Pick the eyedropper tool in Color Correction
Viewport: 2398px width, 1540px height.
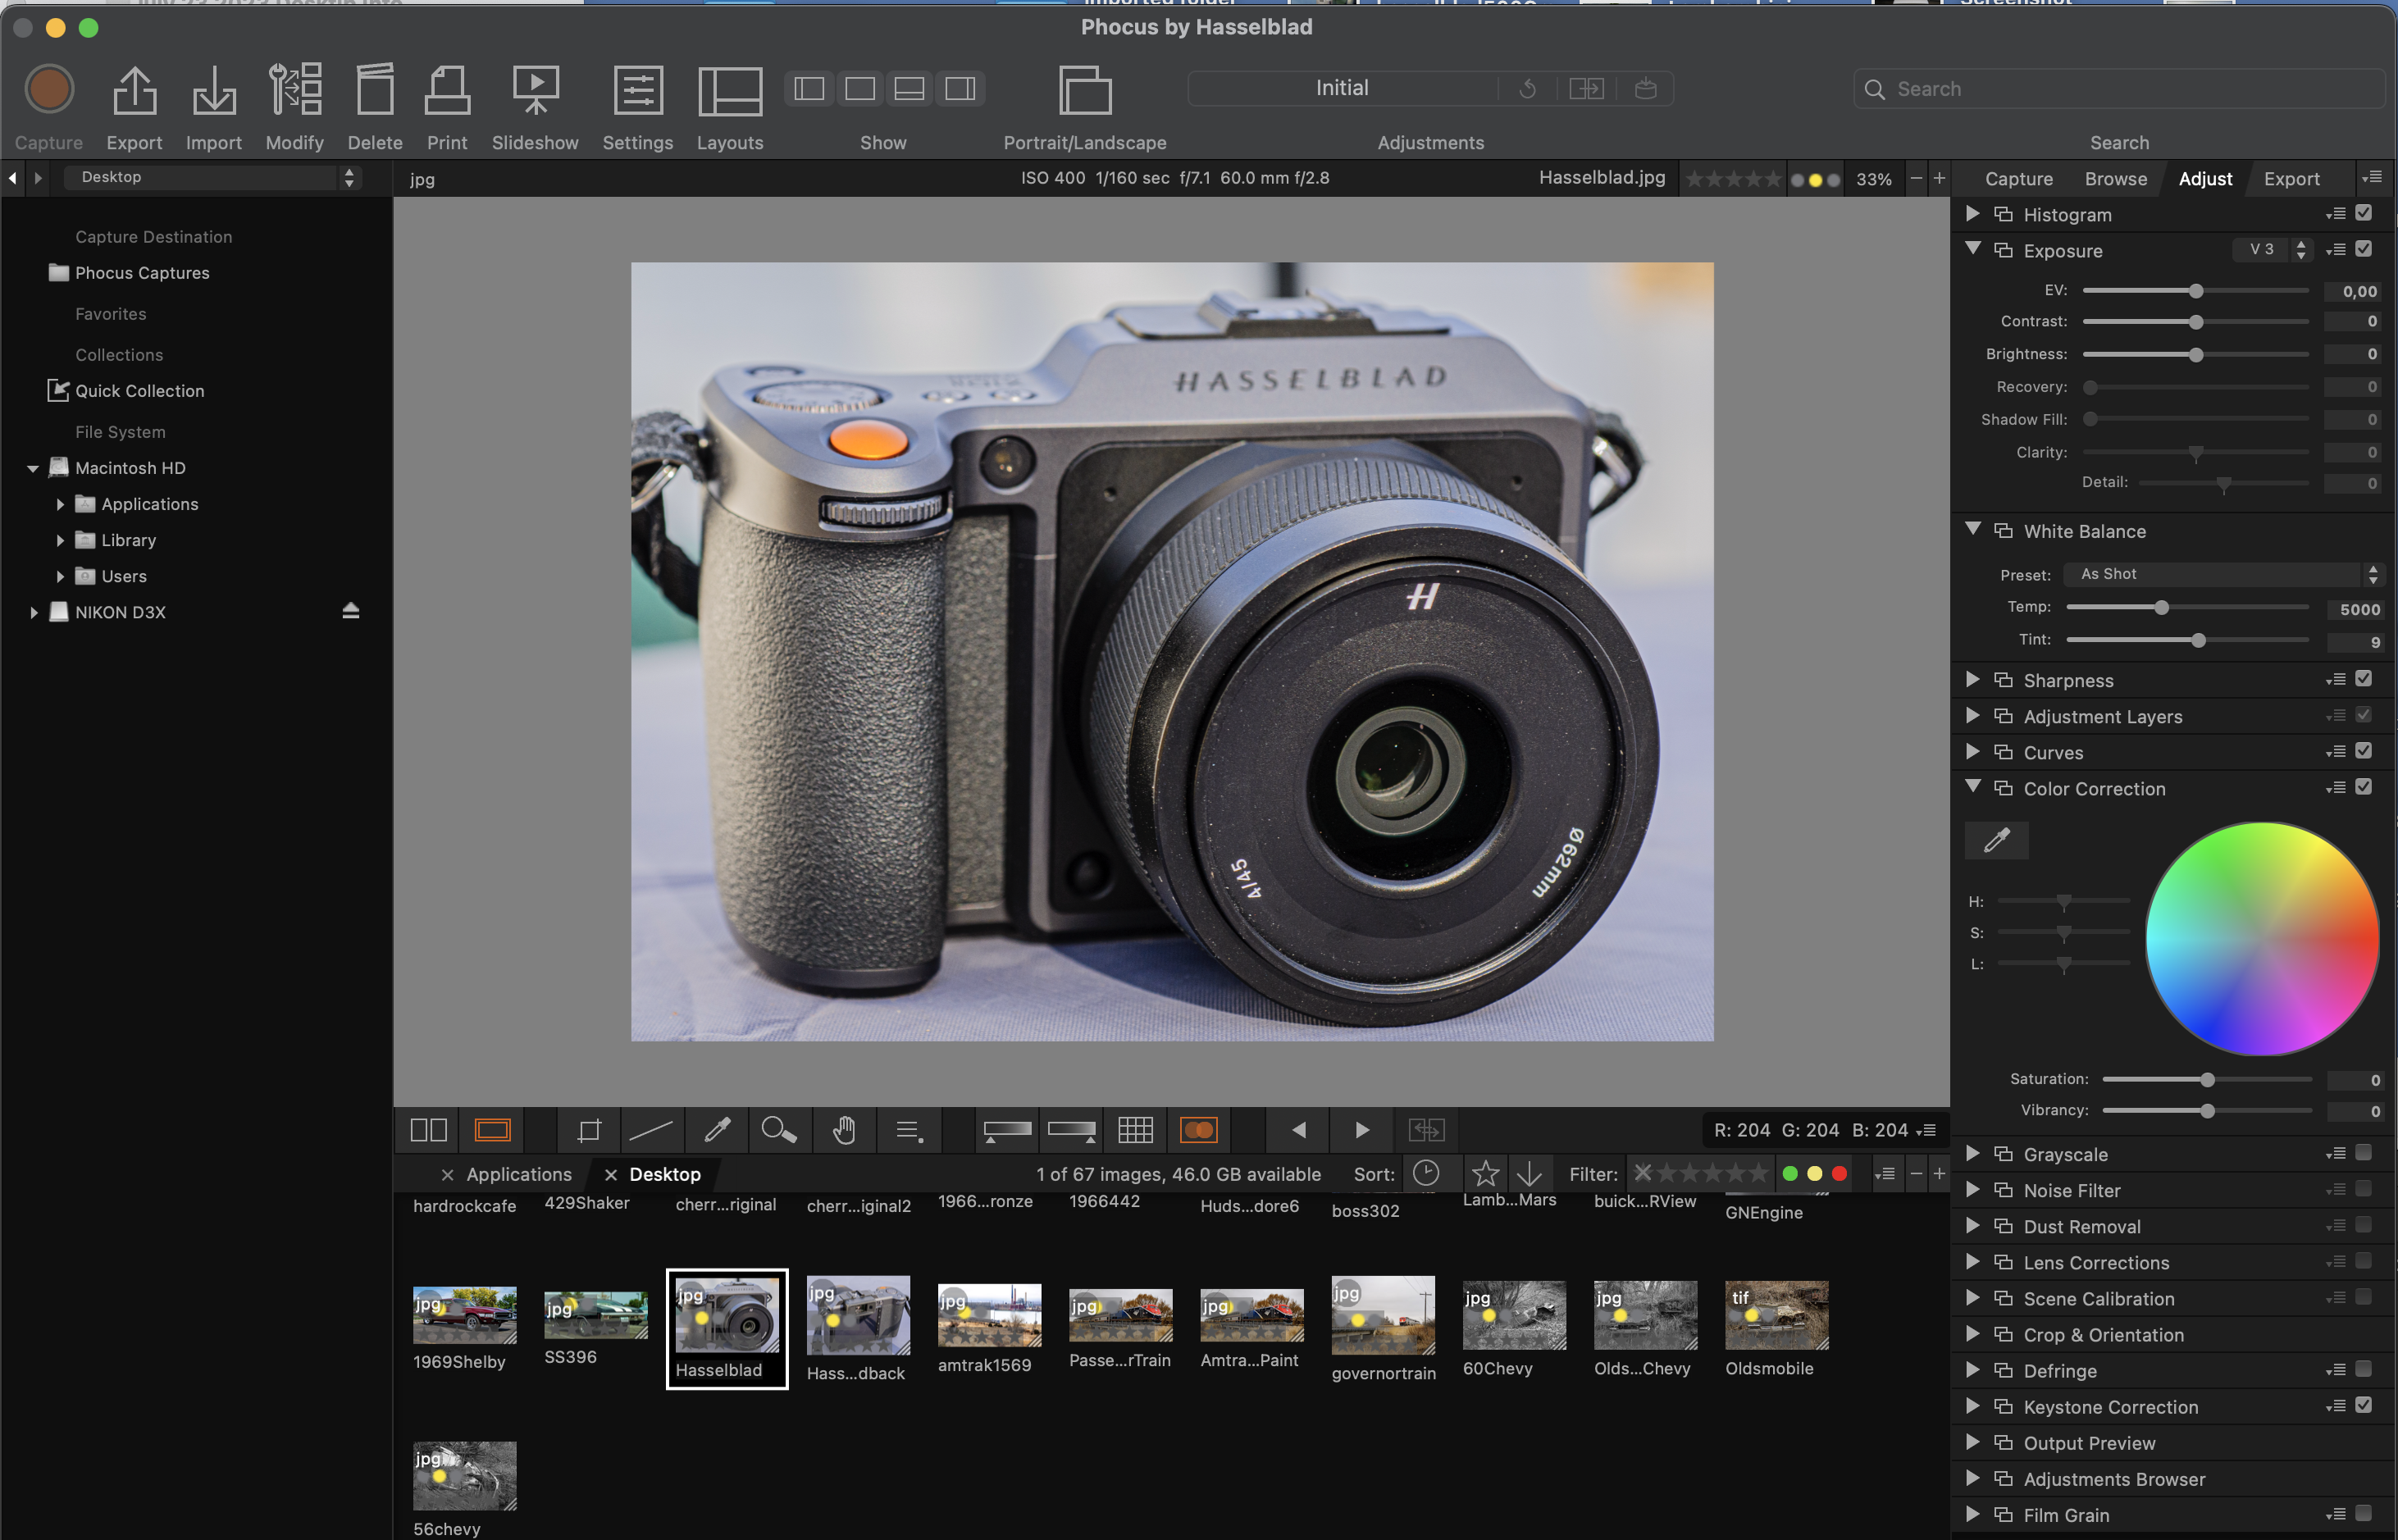[1996, 840]
